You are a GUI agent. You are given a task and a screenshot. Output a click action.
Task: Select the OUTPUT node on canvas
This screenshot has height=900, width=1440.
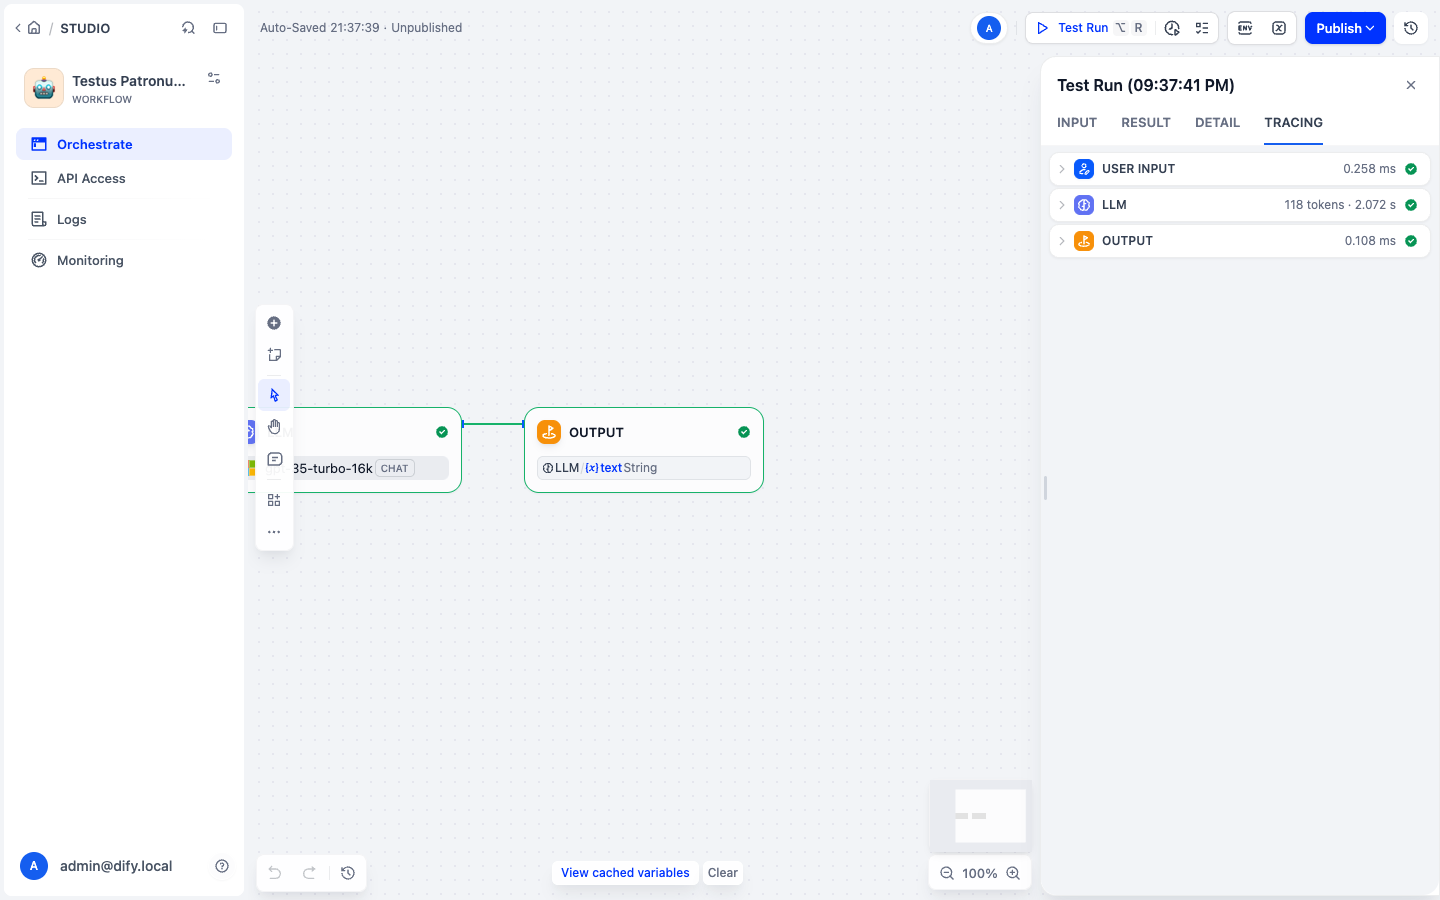click(644, 450)
